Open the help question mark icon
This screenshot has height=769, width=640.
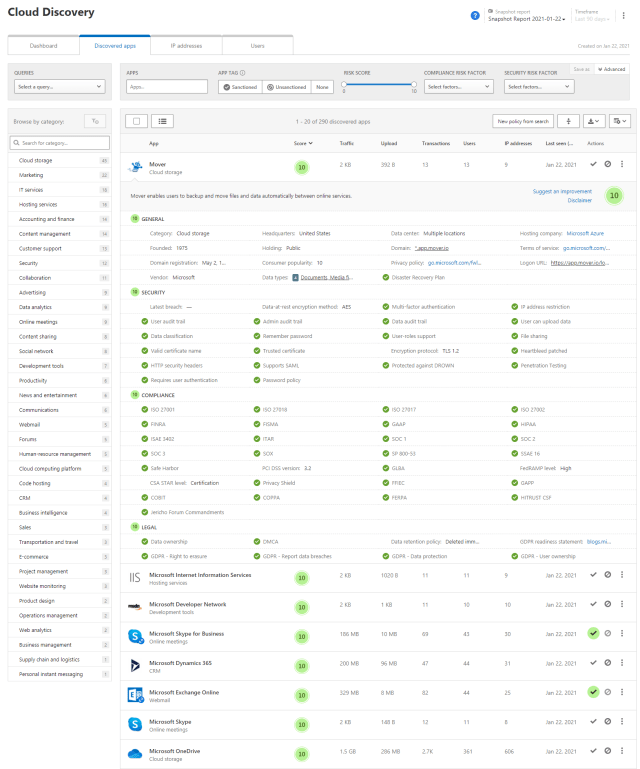(x=475, y=16)
